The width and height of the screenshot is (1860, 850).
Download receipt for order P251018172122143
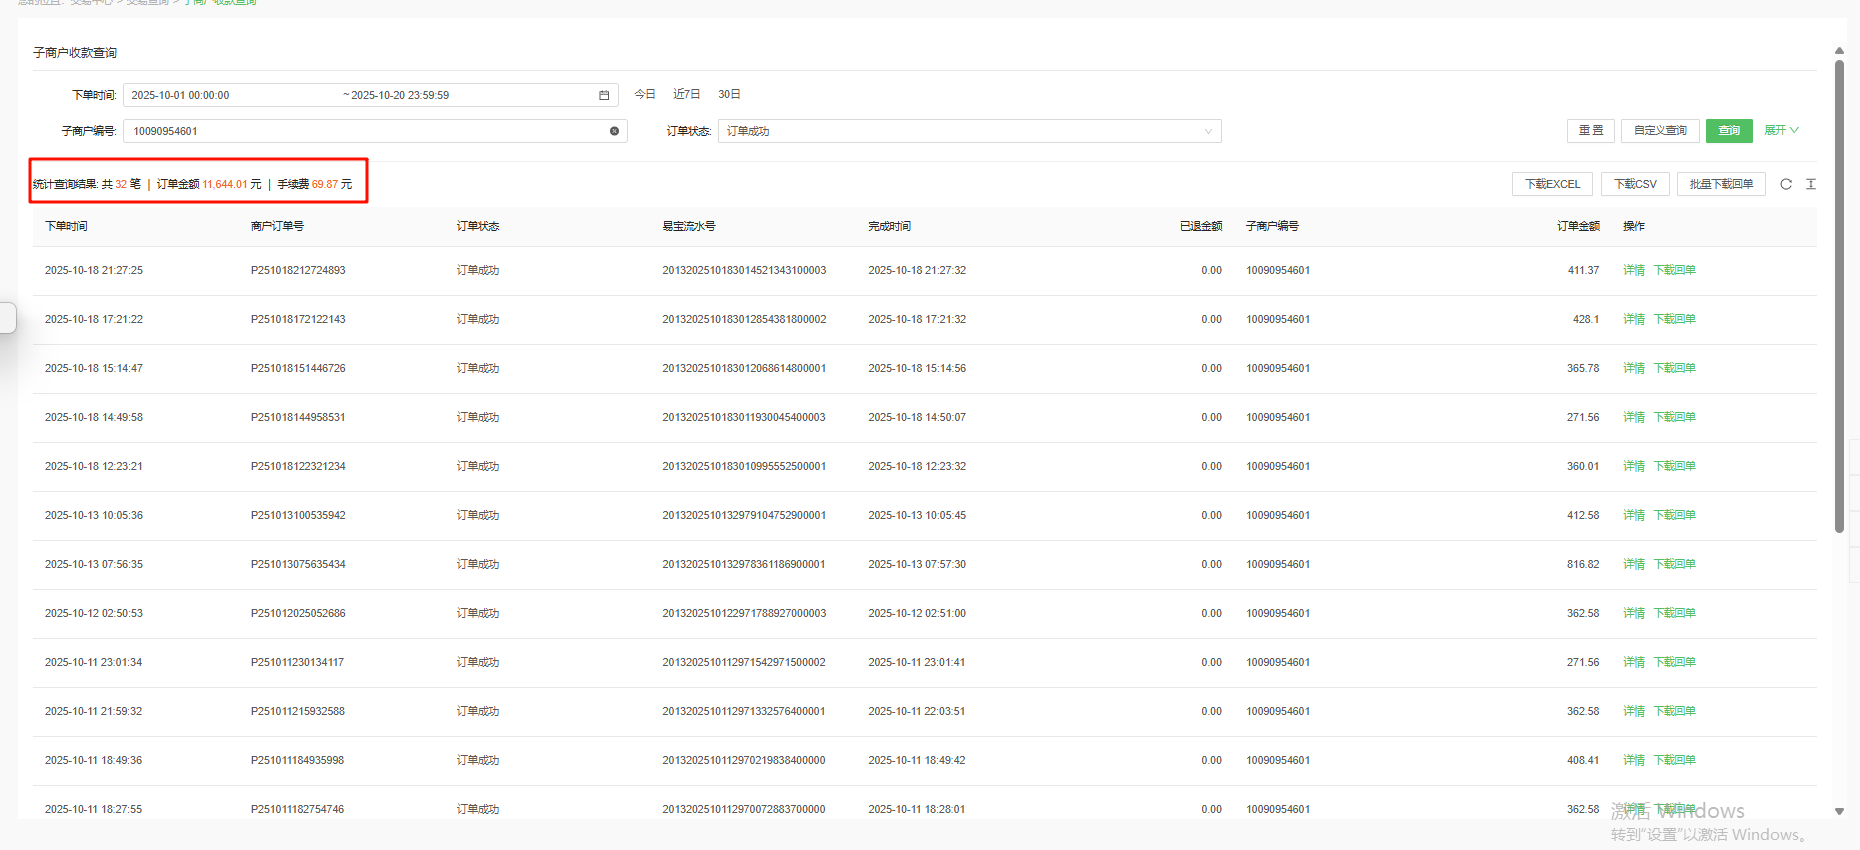click(1674, 319)
